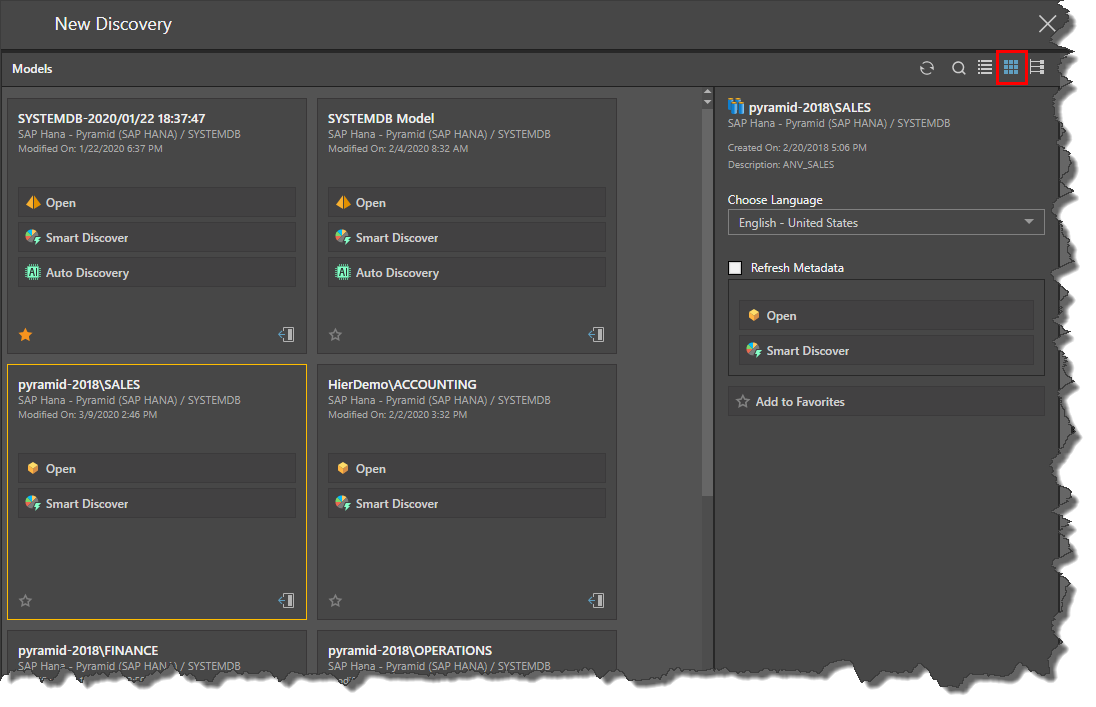The image size is (1096, 707).
Task: Click the pyramid Open icon on SYSTEMDB-2020/01/22
Action: (x=33, y=202)
